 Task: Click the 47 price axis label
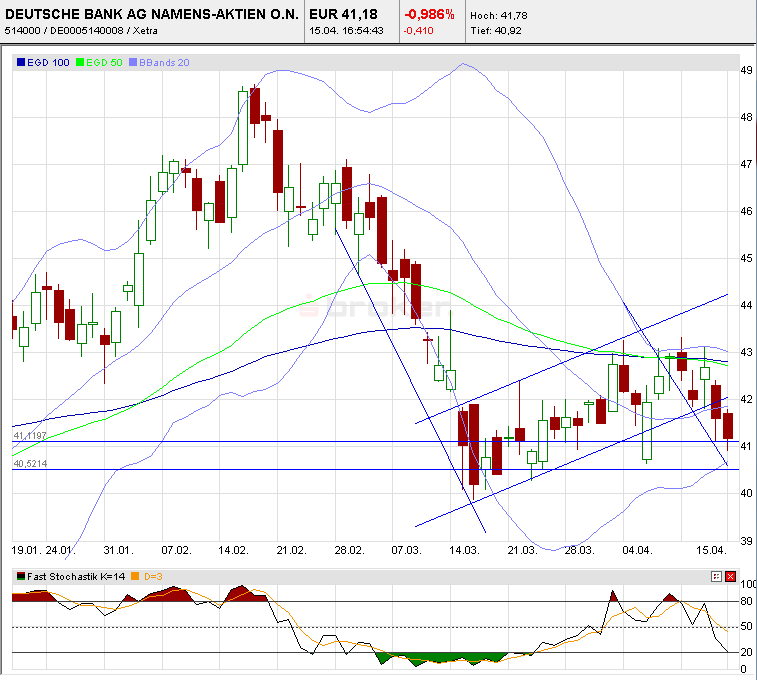[x=746, y=165]
